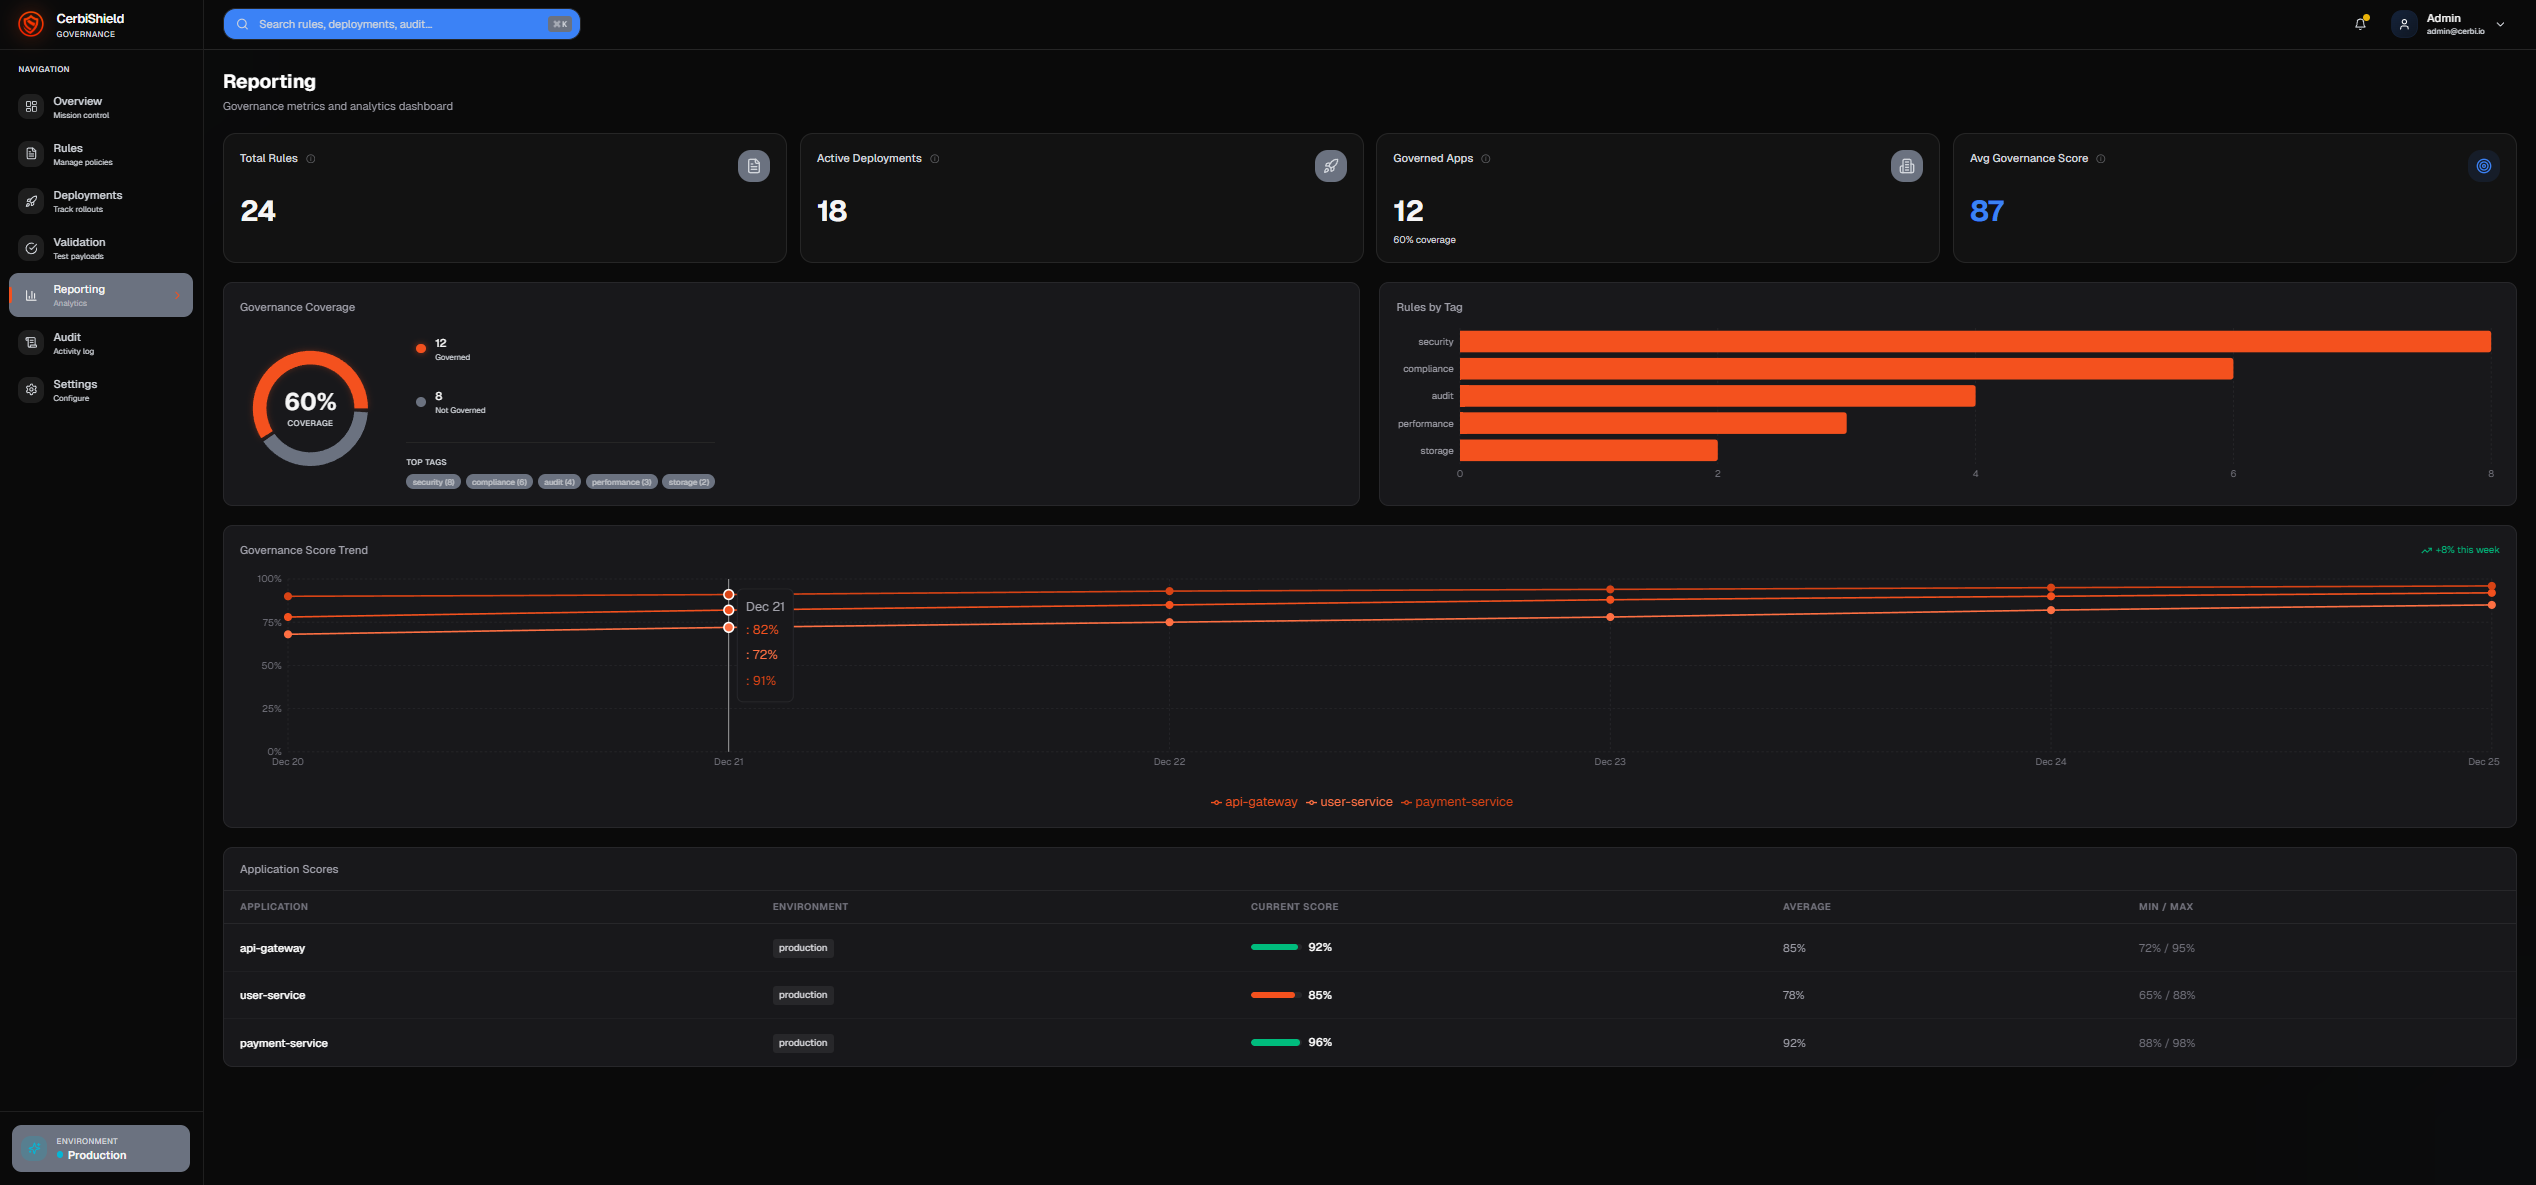The width and height of the screenshot is (2536, 1185).
Task: Click the compliance (6) tag chip
Action: (x=499, y=481)
